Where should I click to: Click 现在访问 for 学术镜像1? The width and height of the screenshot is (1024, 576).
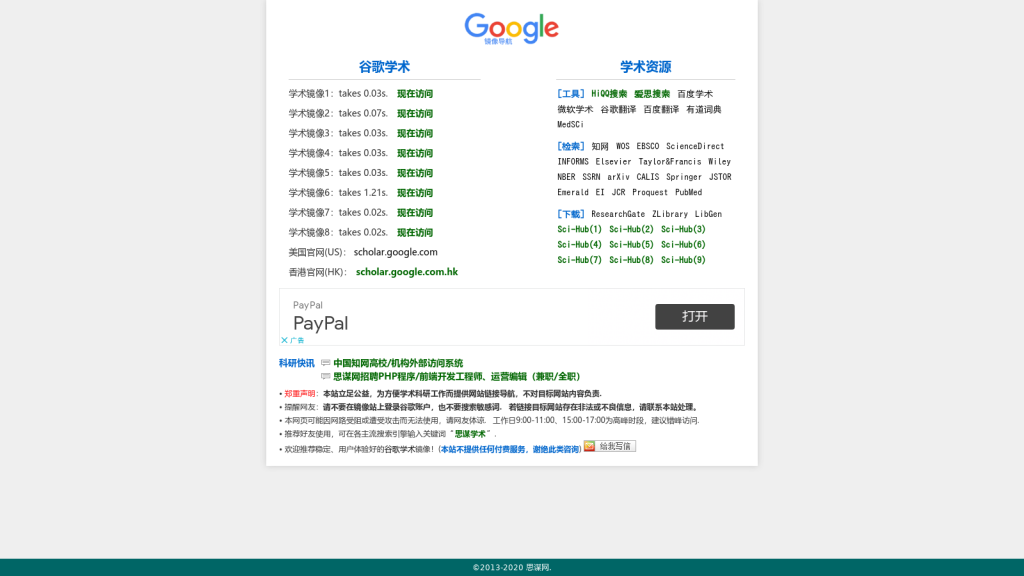point(415,94)
